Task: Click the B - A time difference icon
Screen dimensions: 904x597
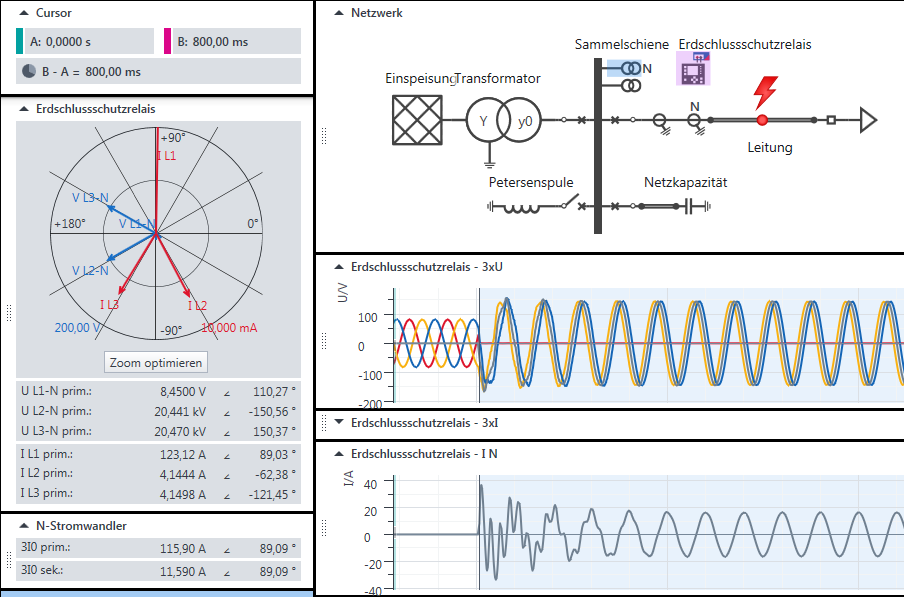Action: click(29, 71)
